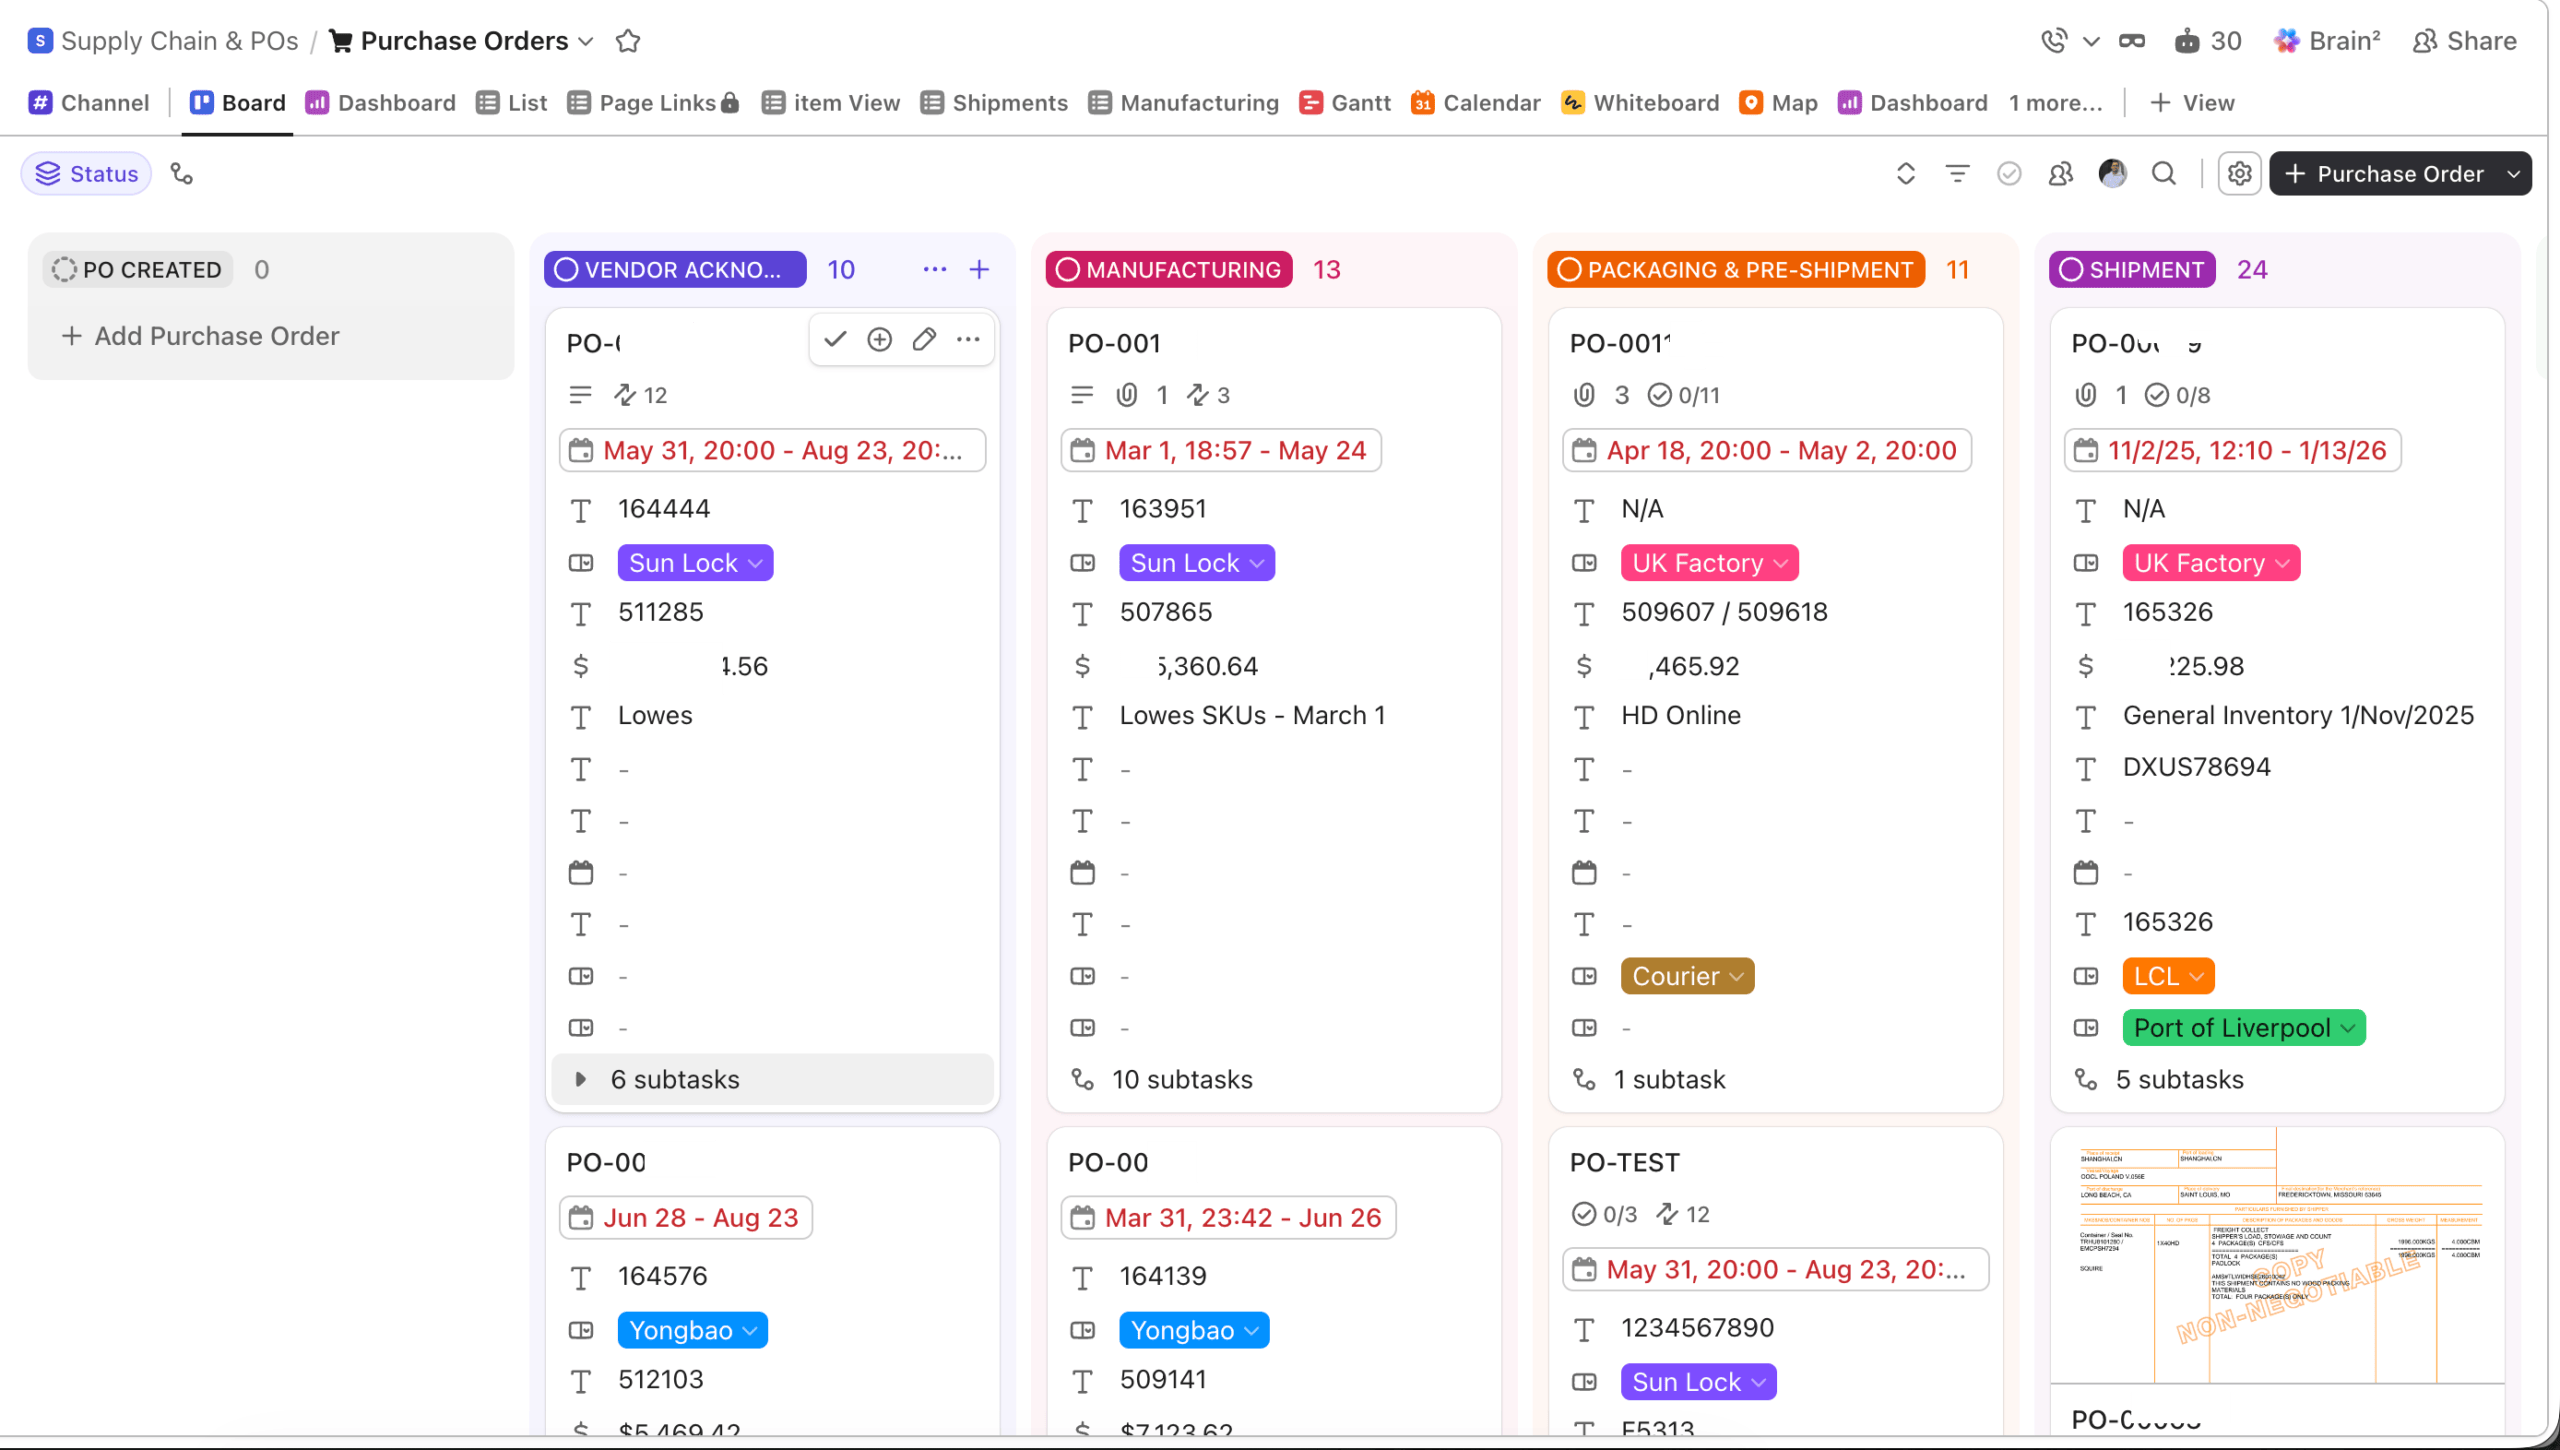Open the LCL dropdown tag

[2168, 976]
